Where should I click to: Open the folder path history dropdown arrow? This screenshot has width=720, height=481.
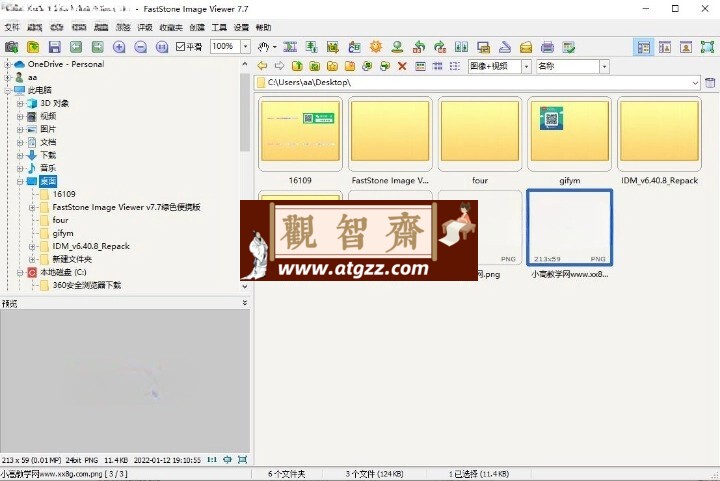(695, 83)
